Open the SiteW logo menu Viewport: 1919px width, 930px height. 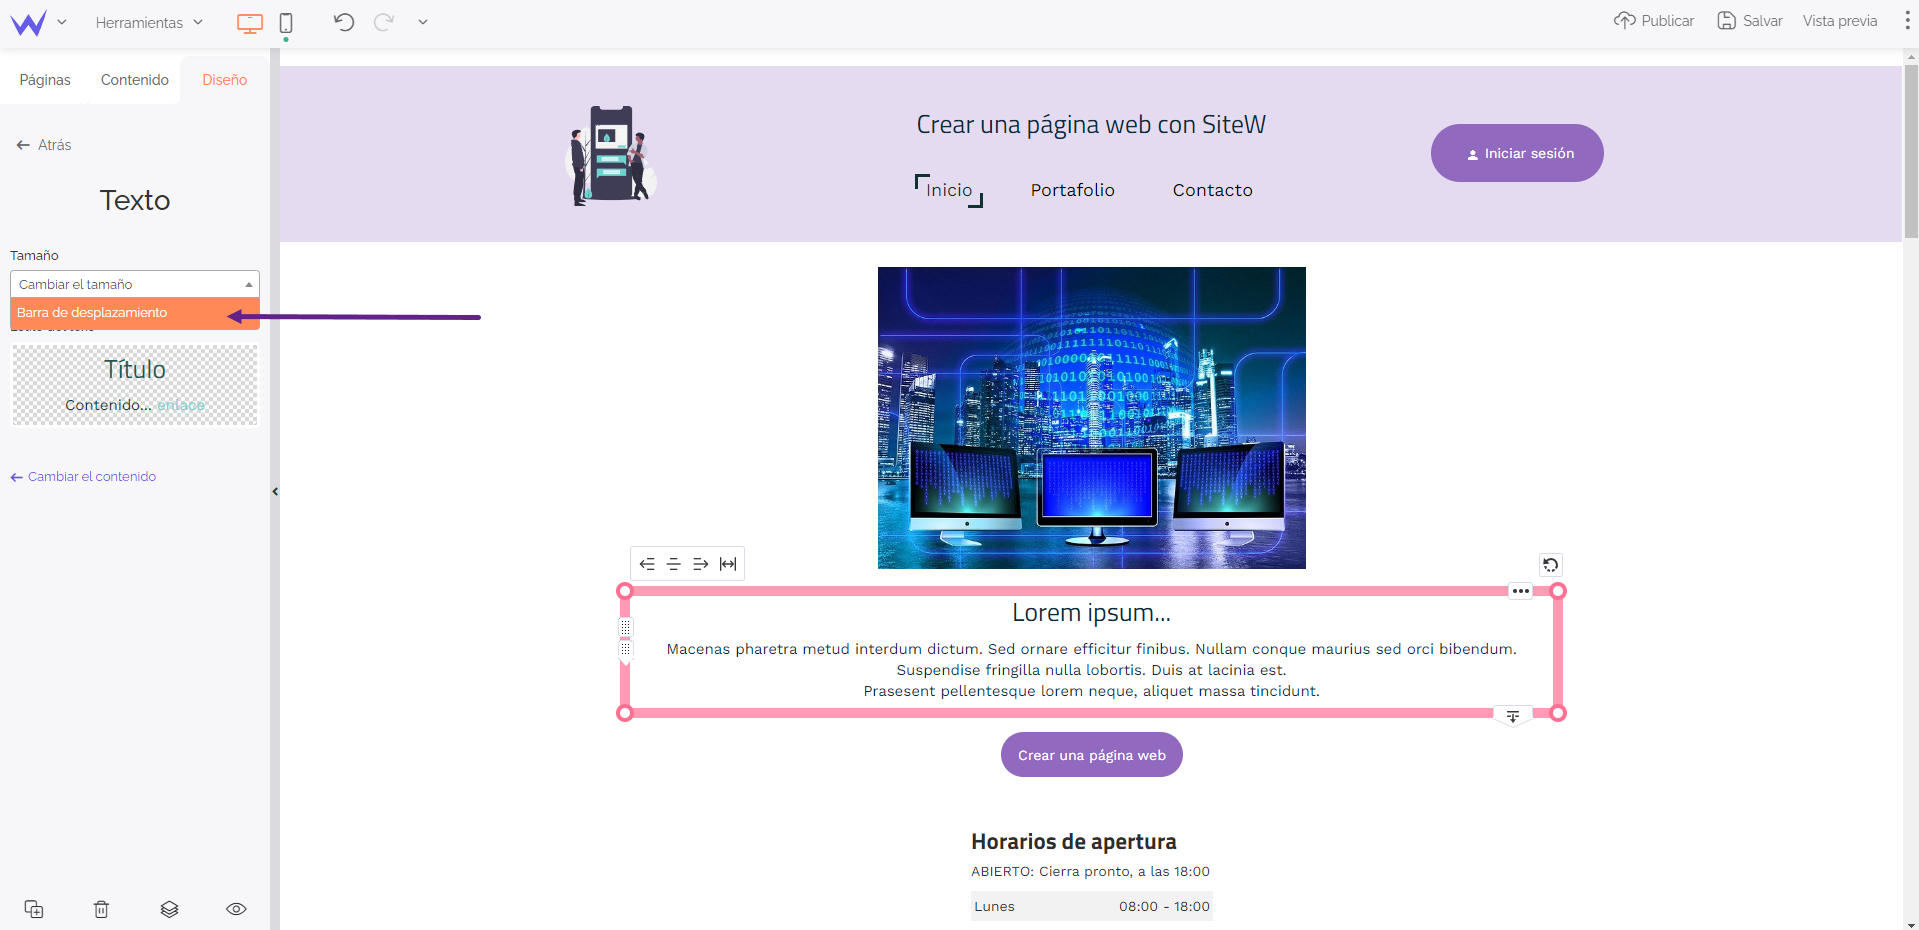click(29, 22)
